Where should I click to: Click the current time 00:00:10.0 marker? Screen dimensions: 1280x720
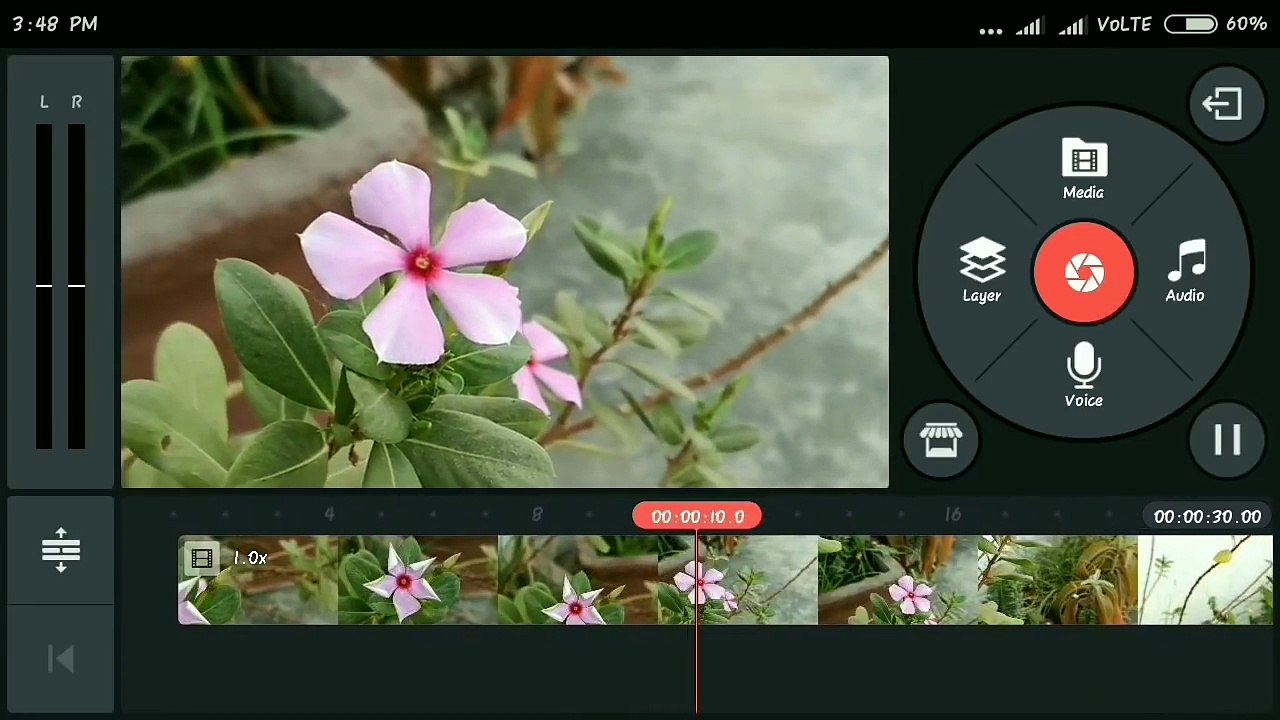tap(697, 516)
